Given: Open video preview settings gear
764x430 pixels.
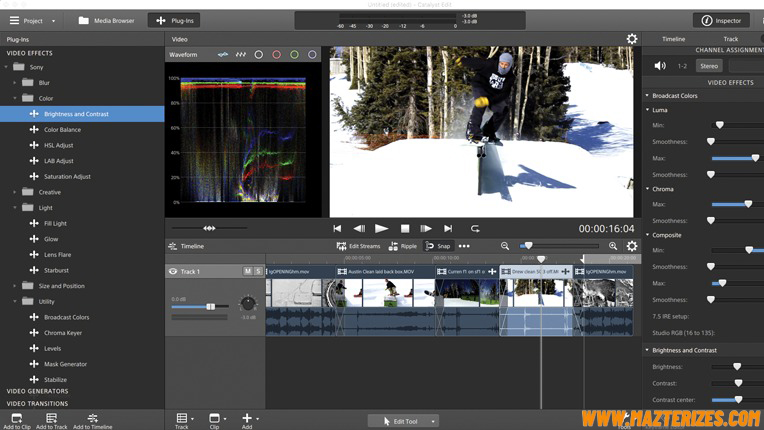Looking at the screenshot, I should [631, 39].
